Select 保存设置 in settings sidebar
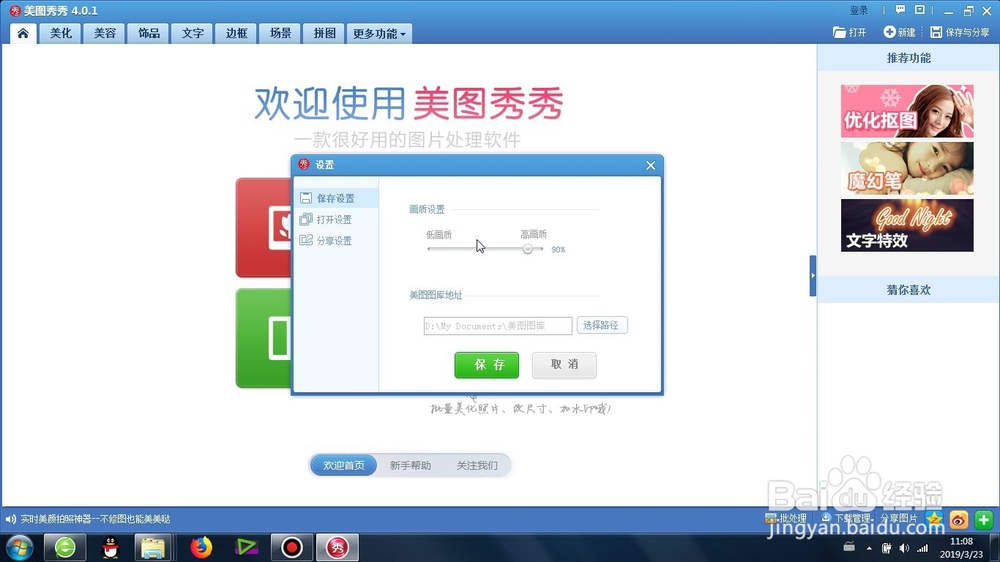The image size is (1000, 562). tap(336, 198)
